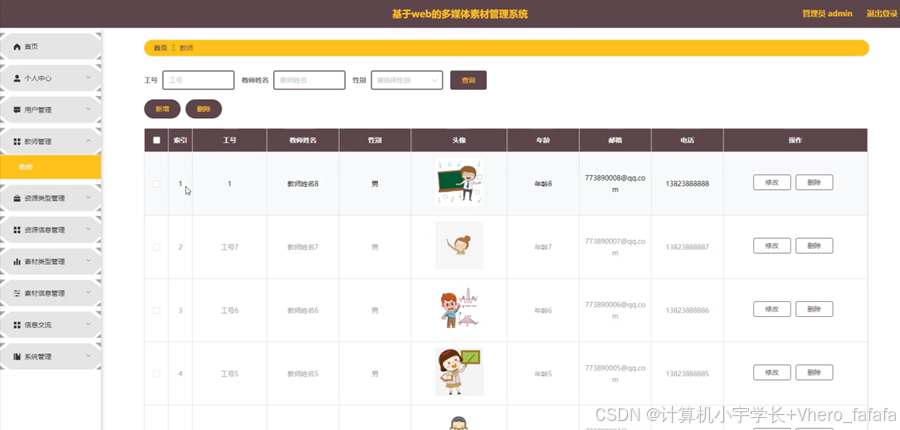Click the phone number 13823888886
The image size is (900, 430).
click(688, 310)
